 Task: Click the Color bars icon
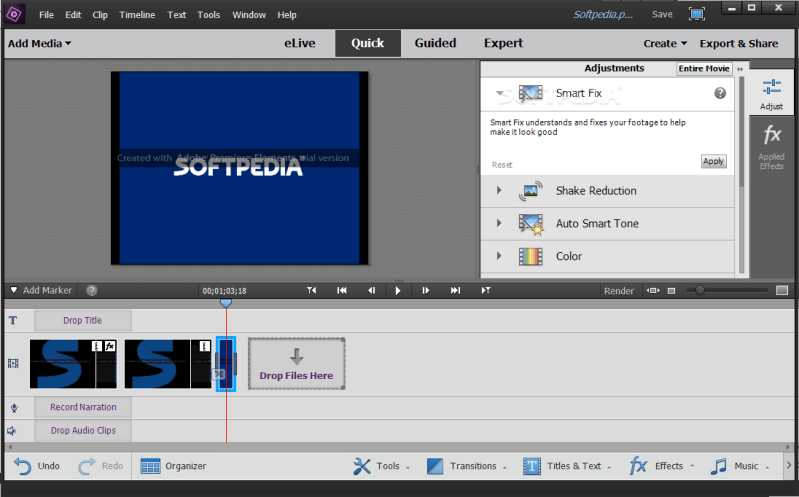pyautogui.click(x=530, y=256)
